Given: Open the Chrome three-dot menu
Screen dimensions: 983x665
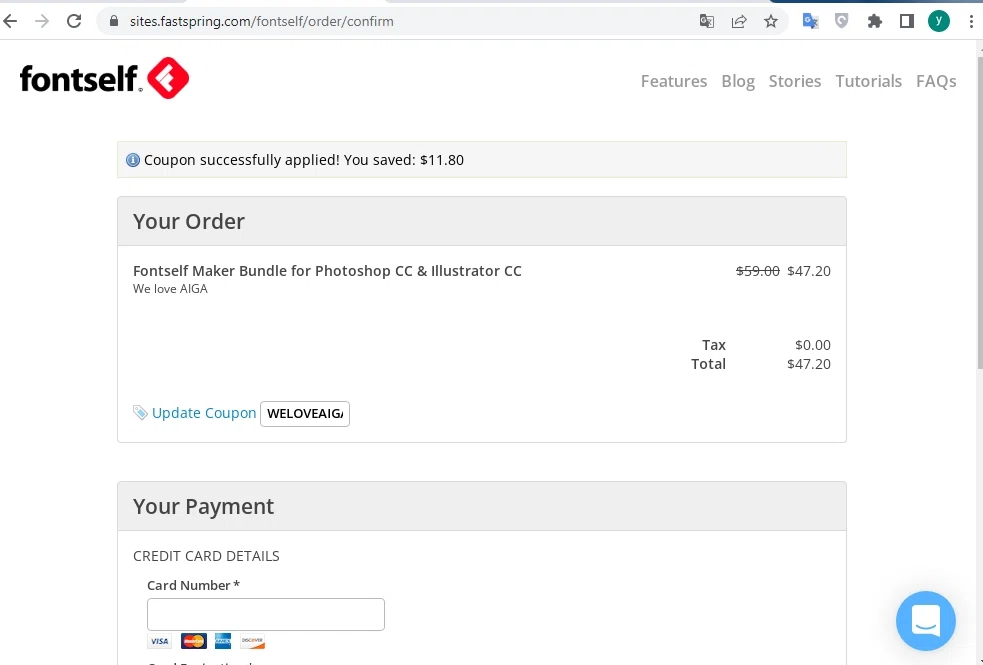Looking at the screenshot, I should [x=971, y=21].
